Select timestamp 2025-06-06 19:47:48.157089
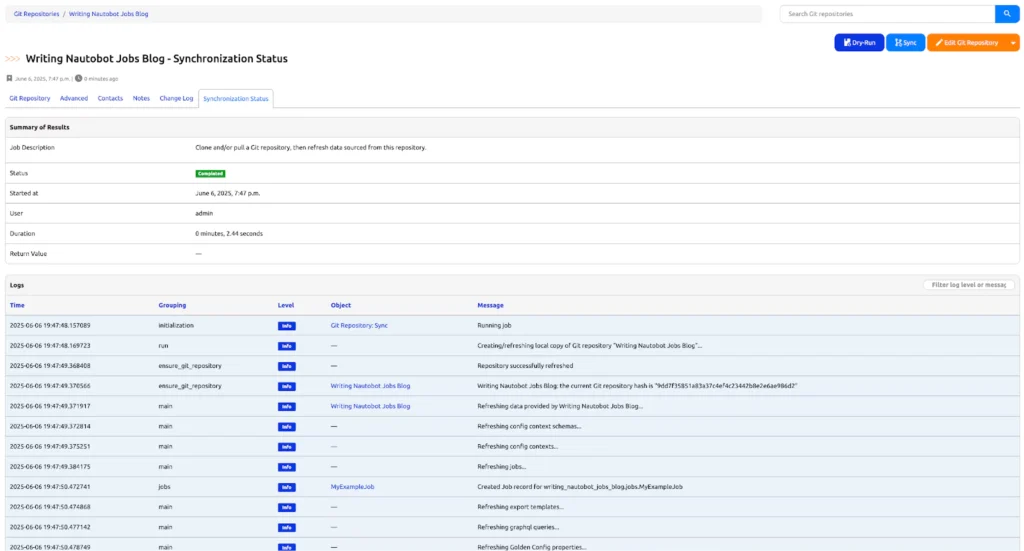The image size is (1024, 551). (x=50, y=325)
